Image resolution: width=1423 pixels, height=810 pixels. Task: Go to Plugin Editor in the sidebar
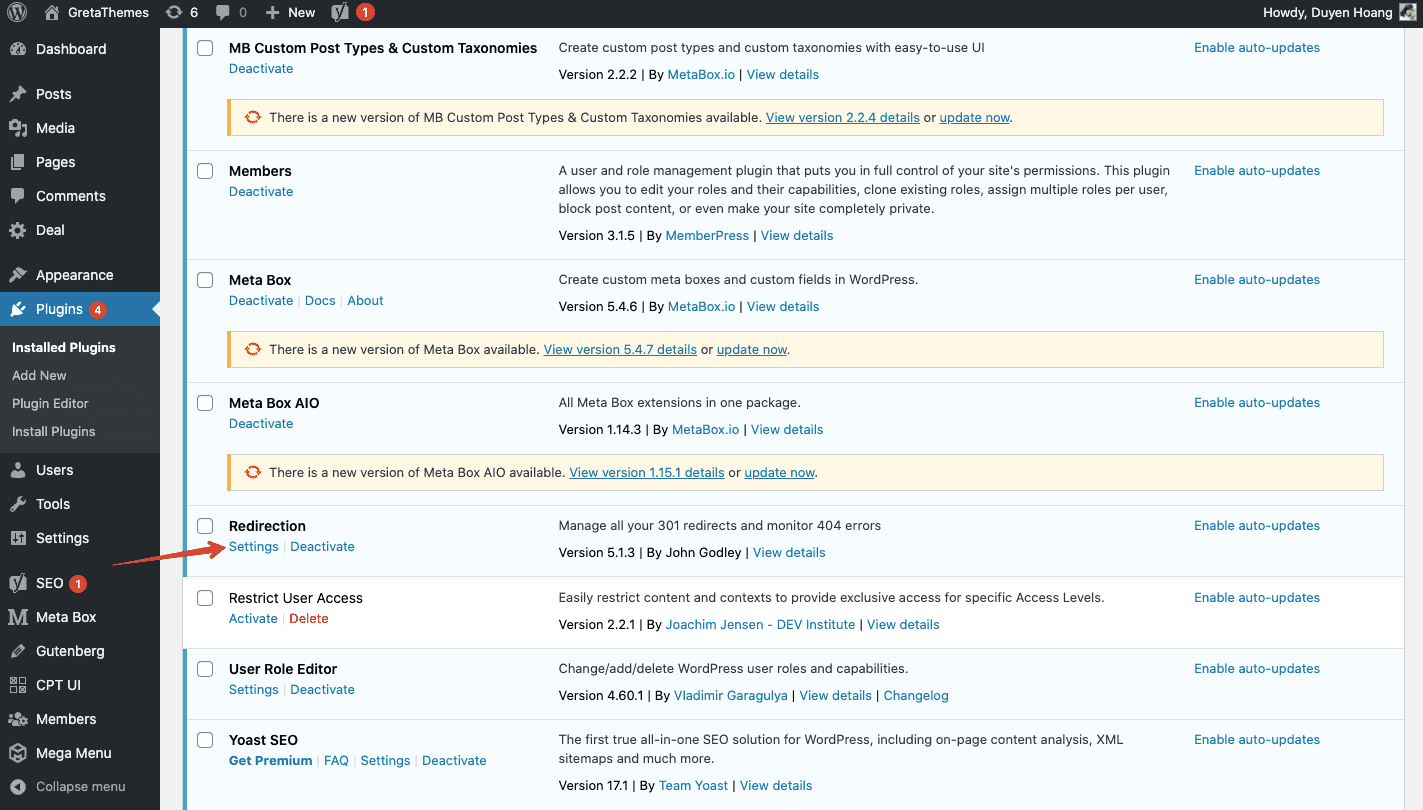click(50, 403)
